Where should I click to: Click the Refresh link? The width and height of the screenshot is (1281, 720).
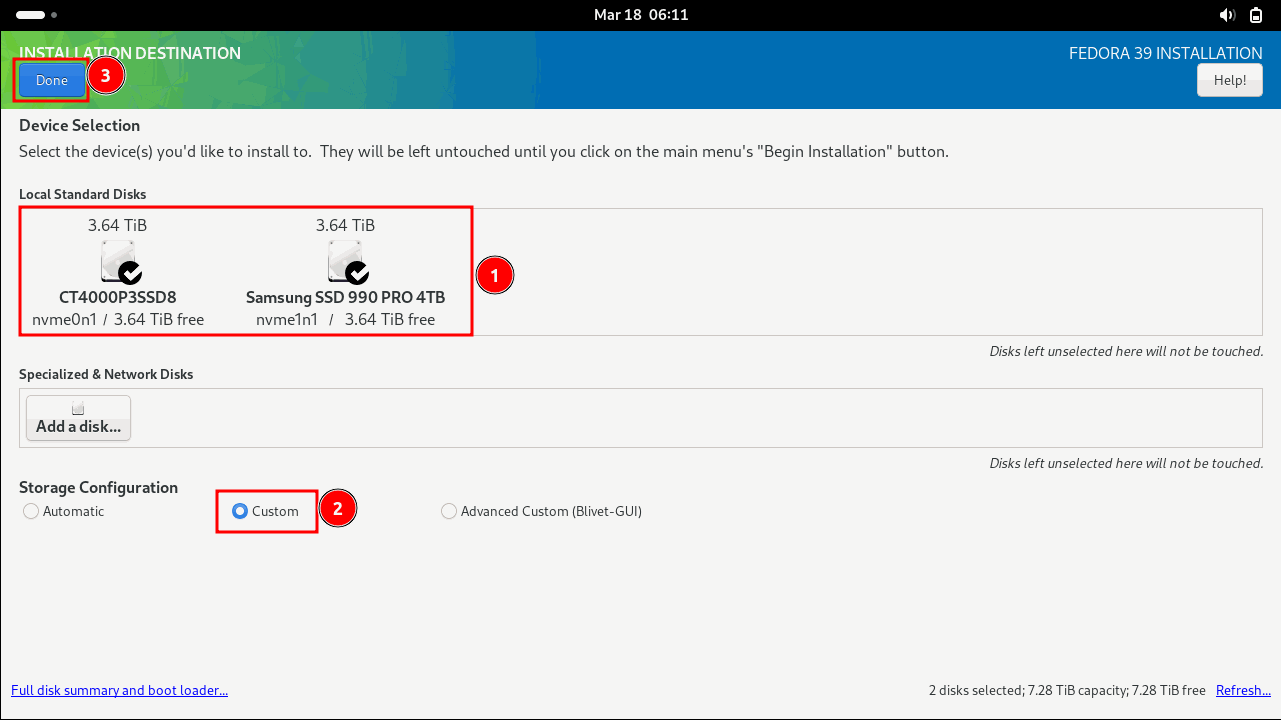pyautogui.click(x=1243, y=690)
